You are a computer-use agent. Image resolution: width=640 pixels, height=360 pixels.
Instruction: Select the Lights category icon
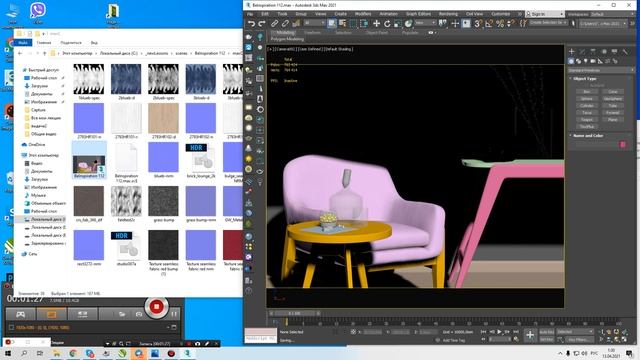pyautogui.click(x=586, y=61)
